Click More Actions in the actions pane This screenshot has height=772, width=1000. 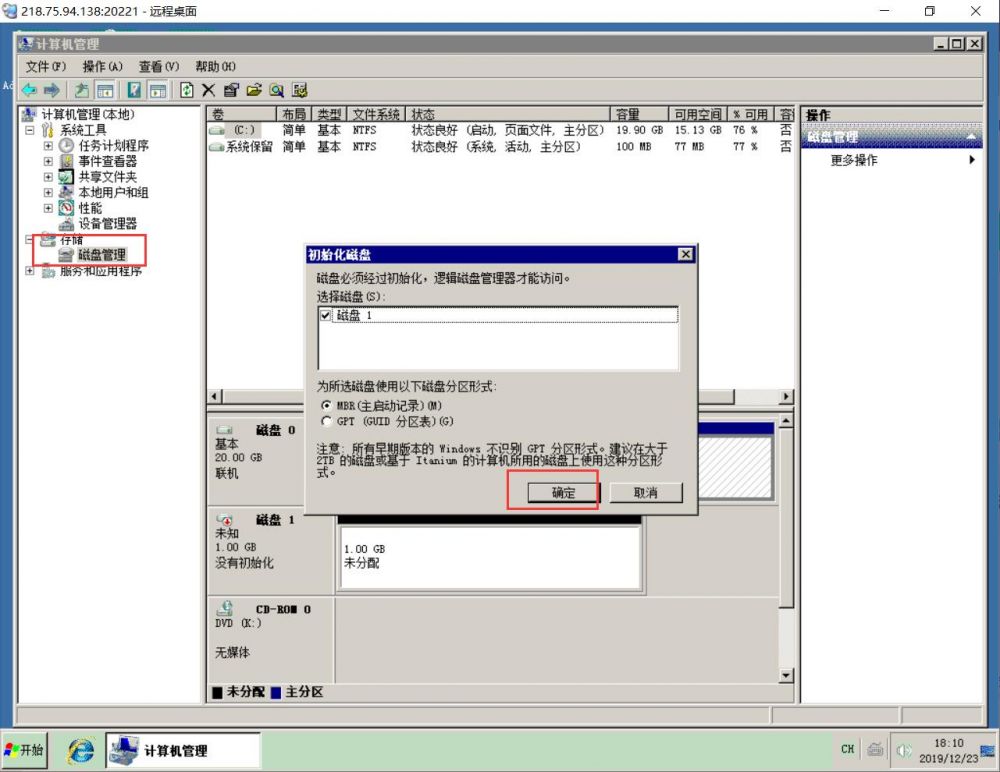[x=854, y=160]
